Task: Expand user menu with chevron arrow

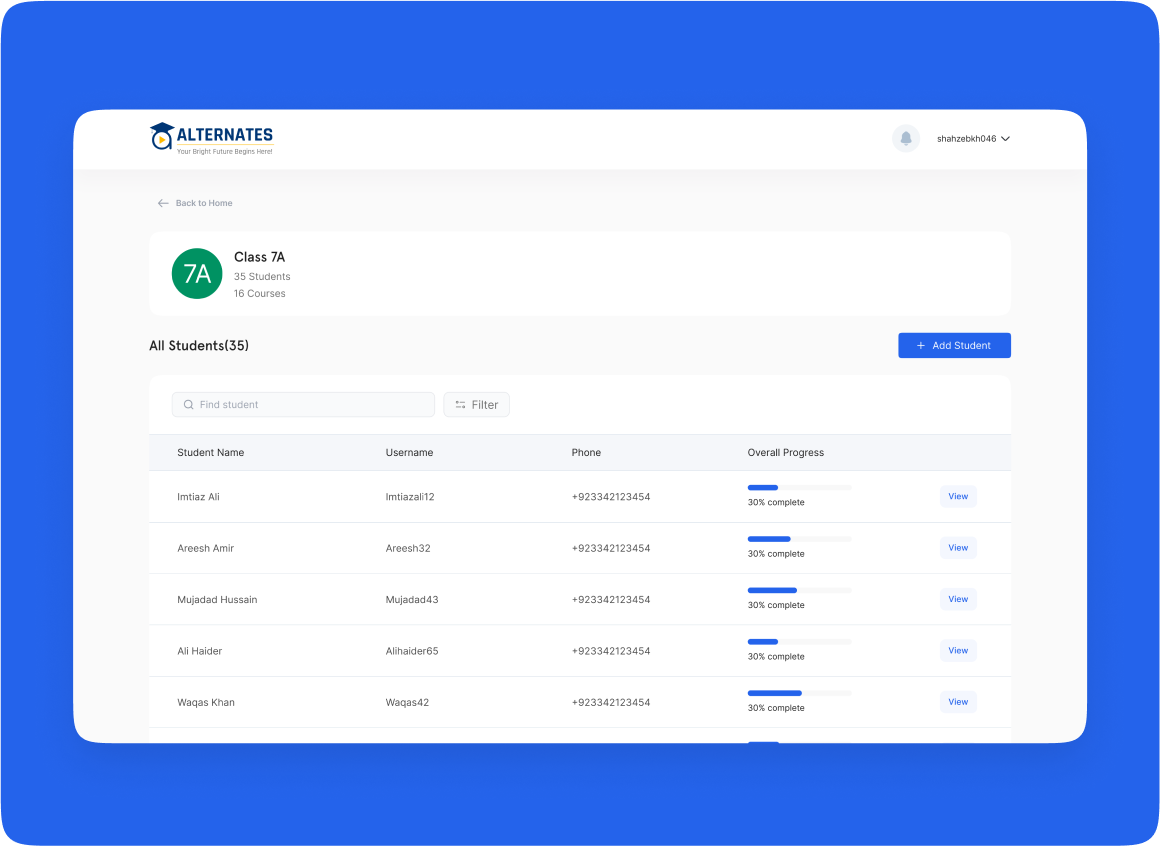Action: click(1006, 139)
